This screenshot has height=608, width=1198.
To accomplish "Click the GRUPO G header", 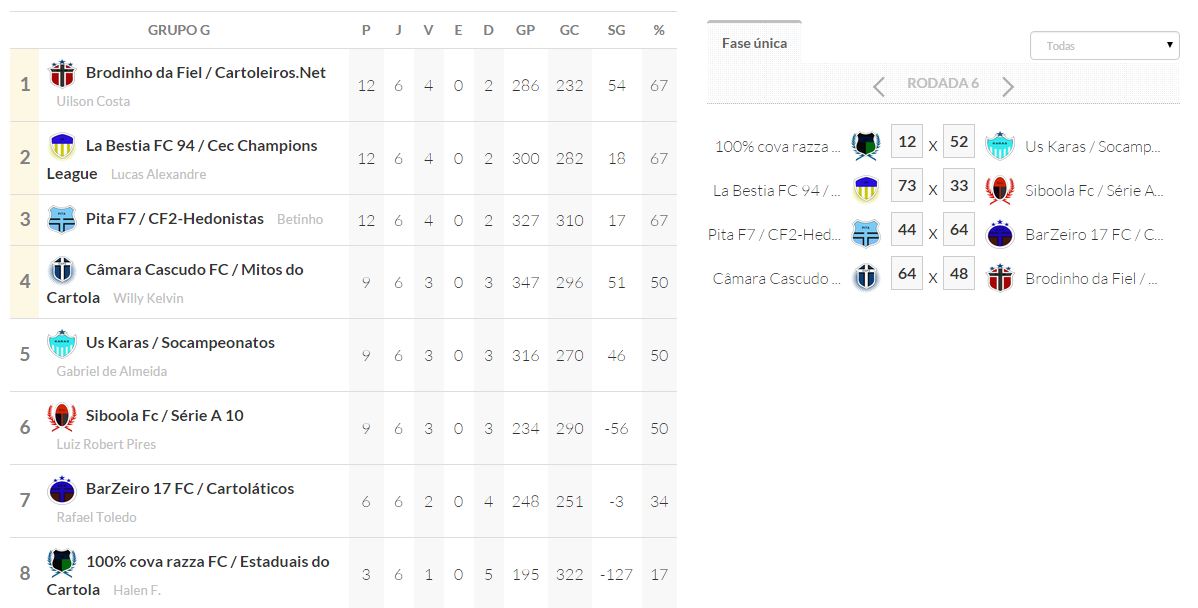I will tap(179, 30).
